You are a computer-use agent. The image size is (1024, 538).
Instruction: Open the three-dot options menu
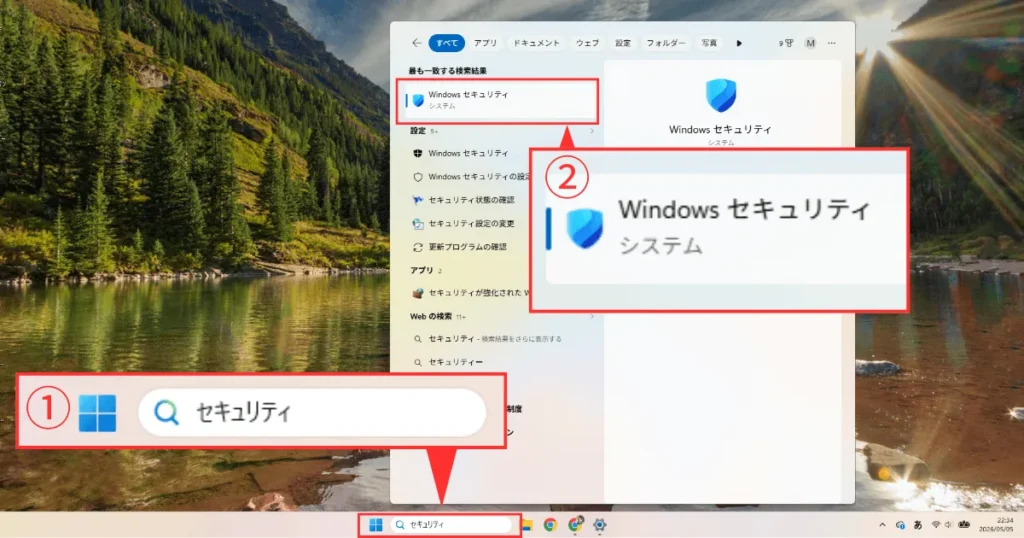coord(831,43)
